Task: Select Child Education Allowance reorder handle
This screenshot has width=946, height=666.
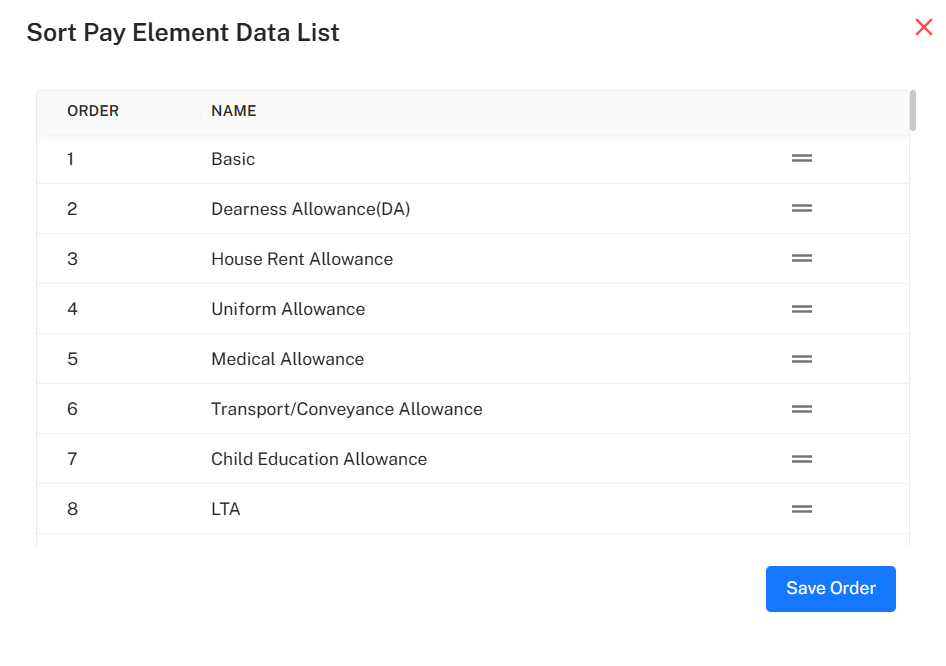Action: [x=801, y=459]
